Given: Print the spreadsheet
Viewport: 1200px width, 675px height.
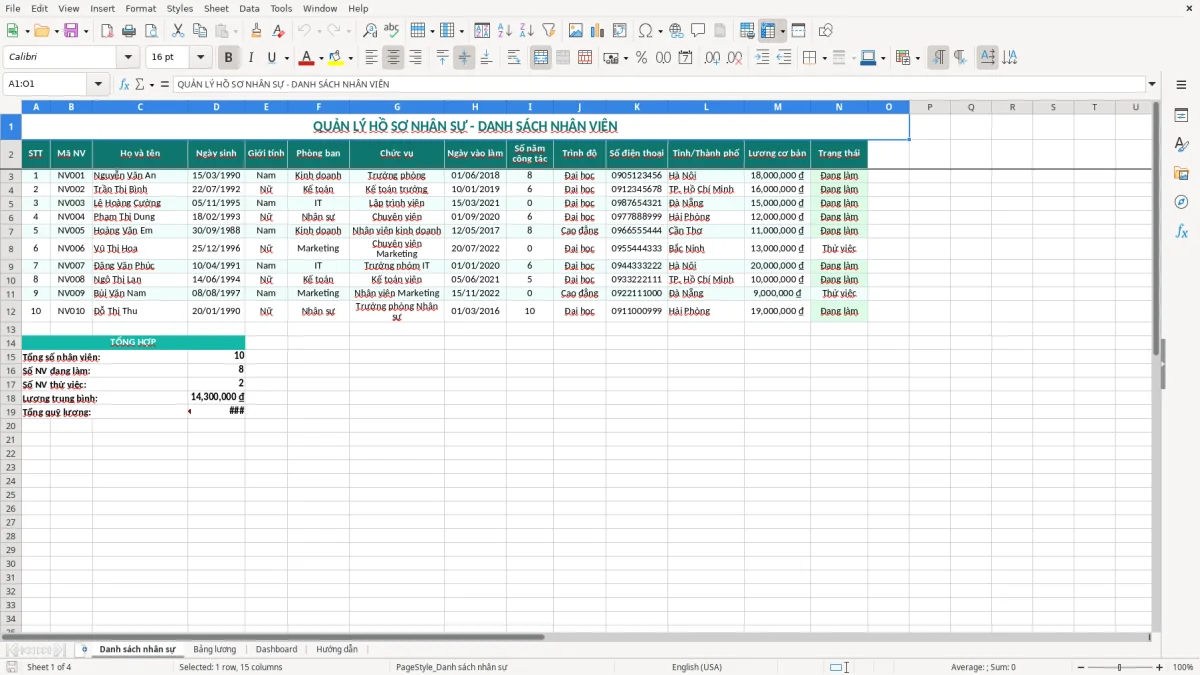Looking at the screenshot, I should (129, 31).
